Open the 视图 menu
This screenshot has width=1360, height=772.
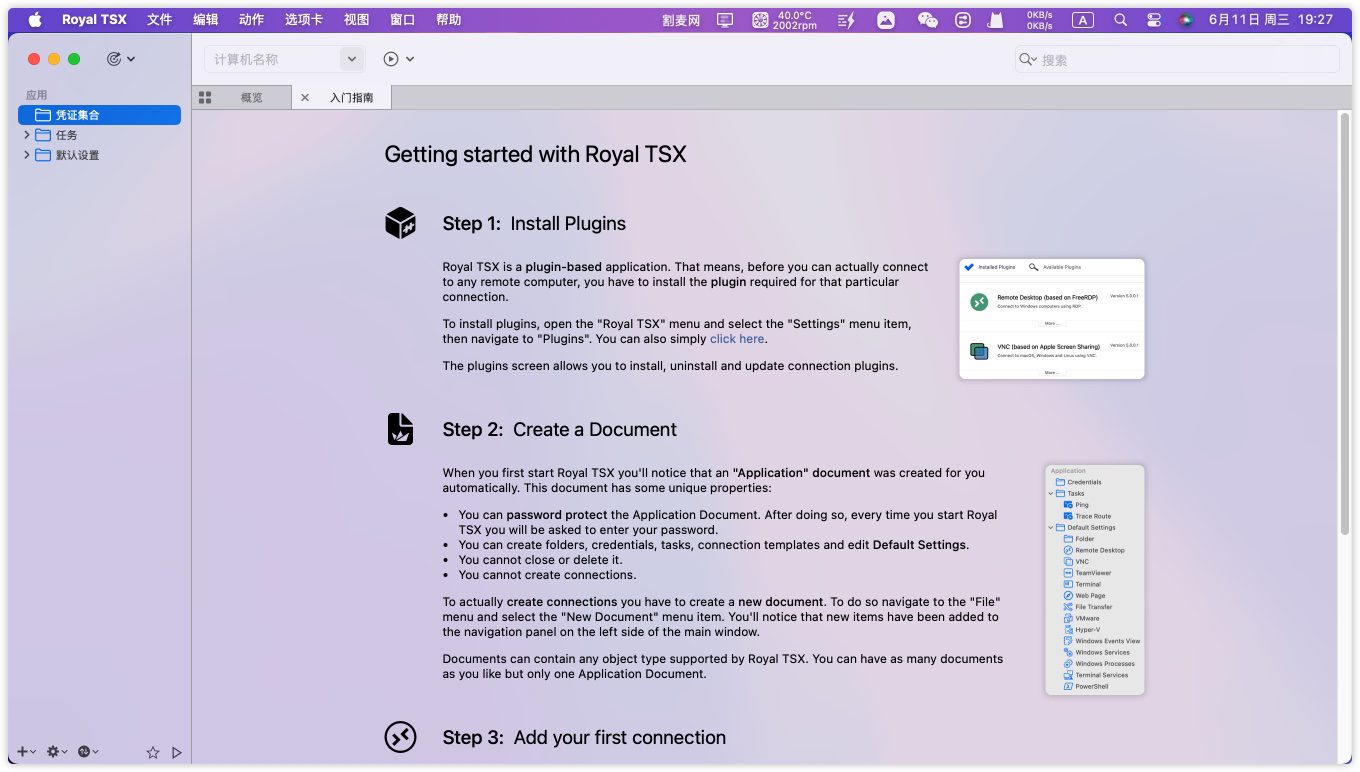(356, 19)
